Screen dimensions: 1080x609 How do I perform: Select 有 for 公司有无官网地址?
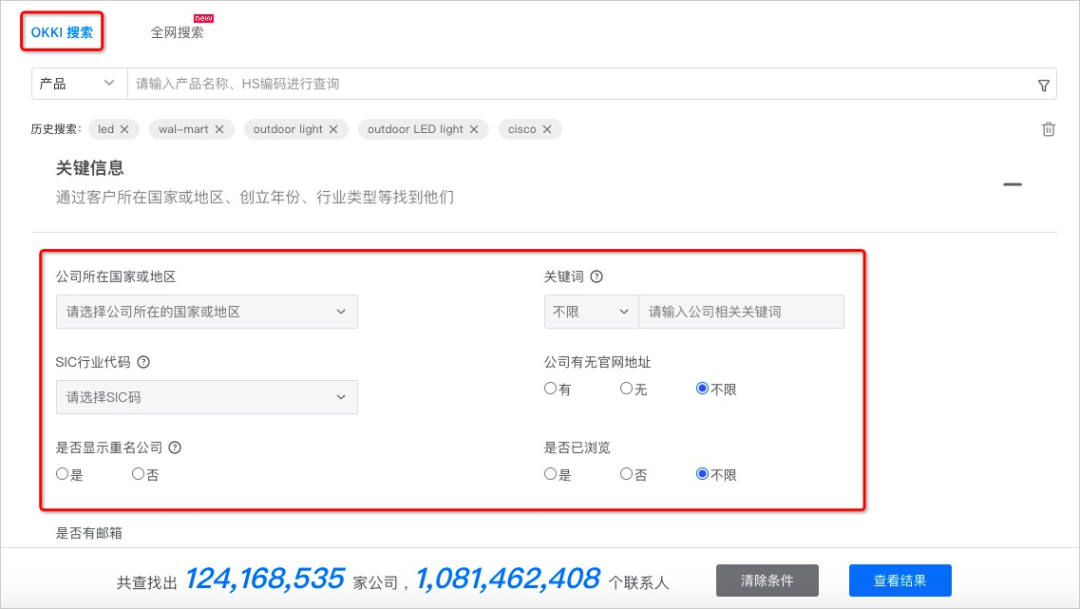(x=550, y=389)
